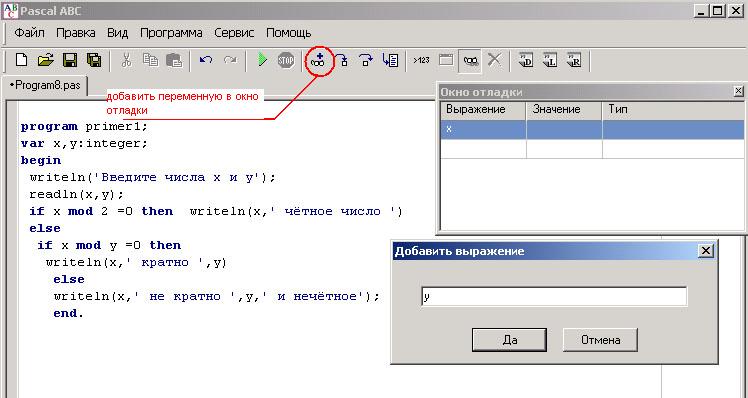Open the Программа menu

pyautogui.click(x=171, y=33)
